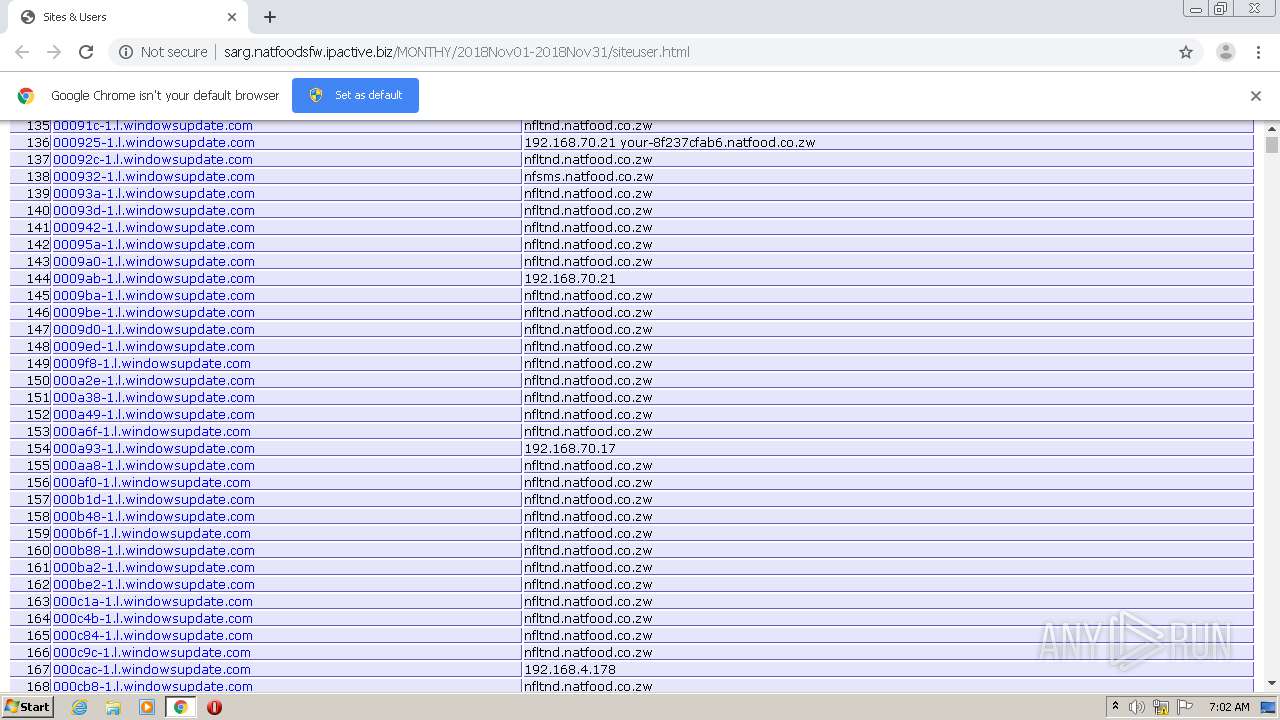Dismiss the default browser notification bar

1256,96
